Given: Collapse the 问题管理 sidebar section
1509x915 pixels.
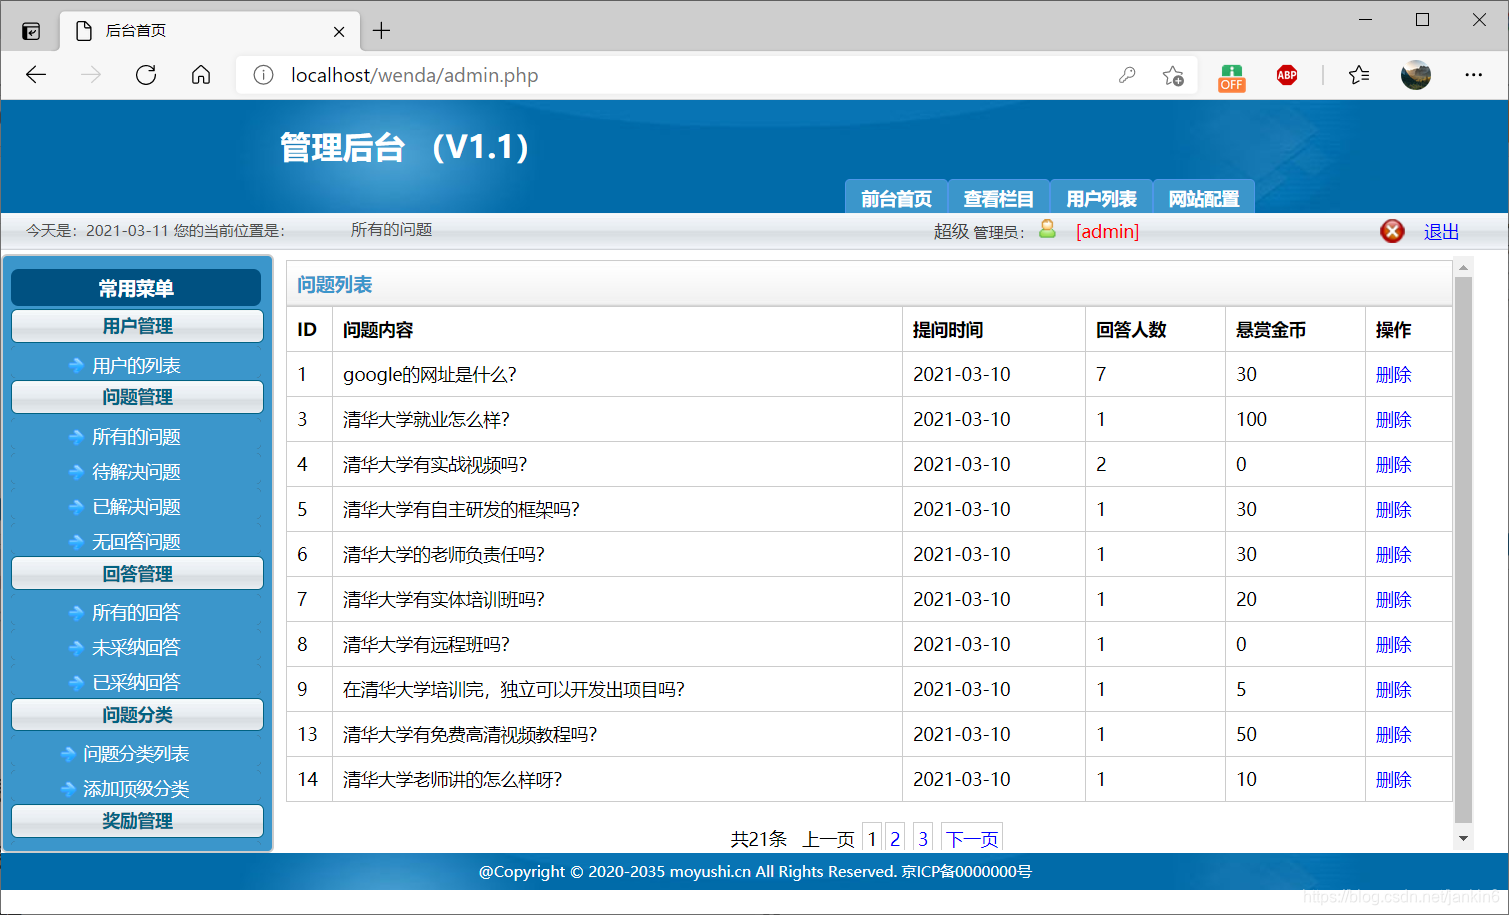Looking at the screenshot, I should click(137, 397).
